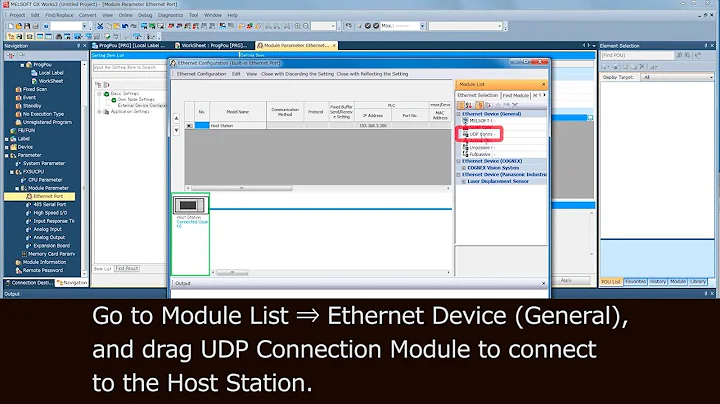Switch to ProgPou Local Label tab
Viewport: 720px width, 404px height.
pyautogui.click(x=129, y=45)
